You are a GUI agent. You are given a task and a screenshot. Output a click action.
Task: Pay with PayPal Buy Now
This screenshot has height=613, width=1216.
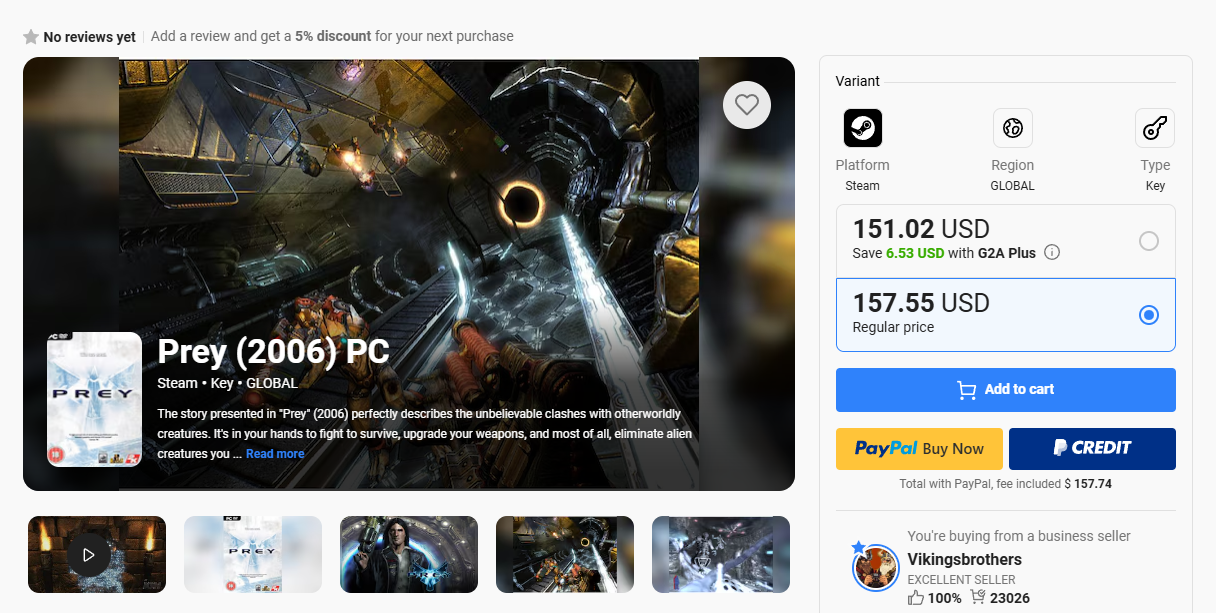click(919, 449)
